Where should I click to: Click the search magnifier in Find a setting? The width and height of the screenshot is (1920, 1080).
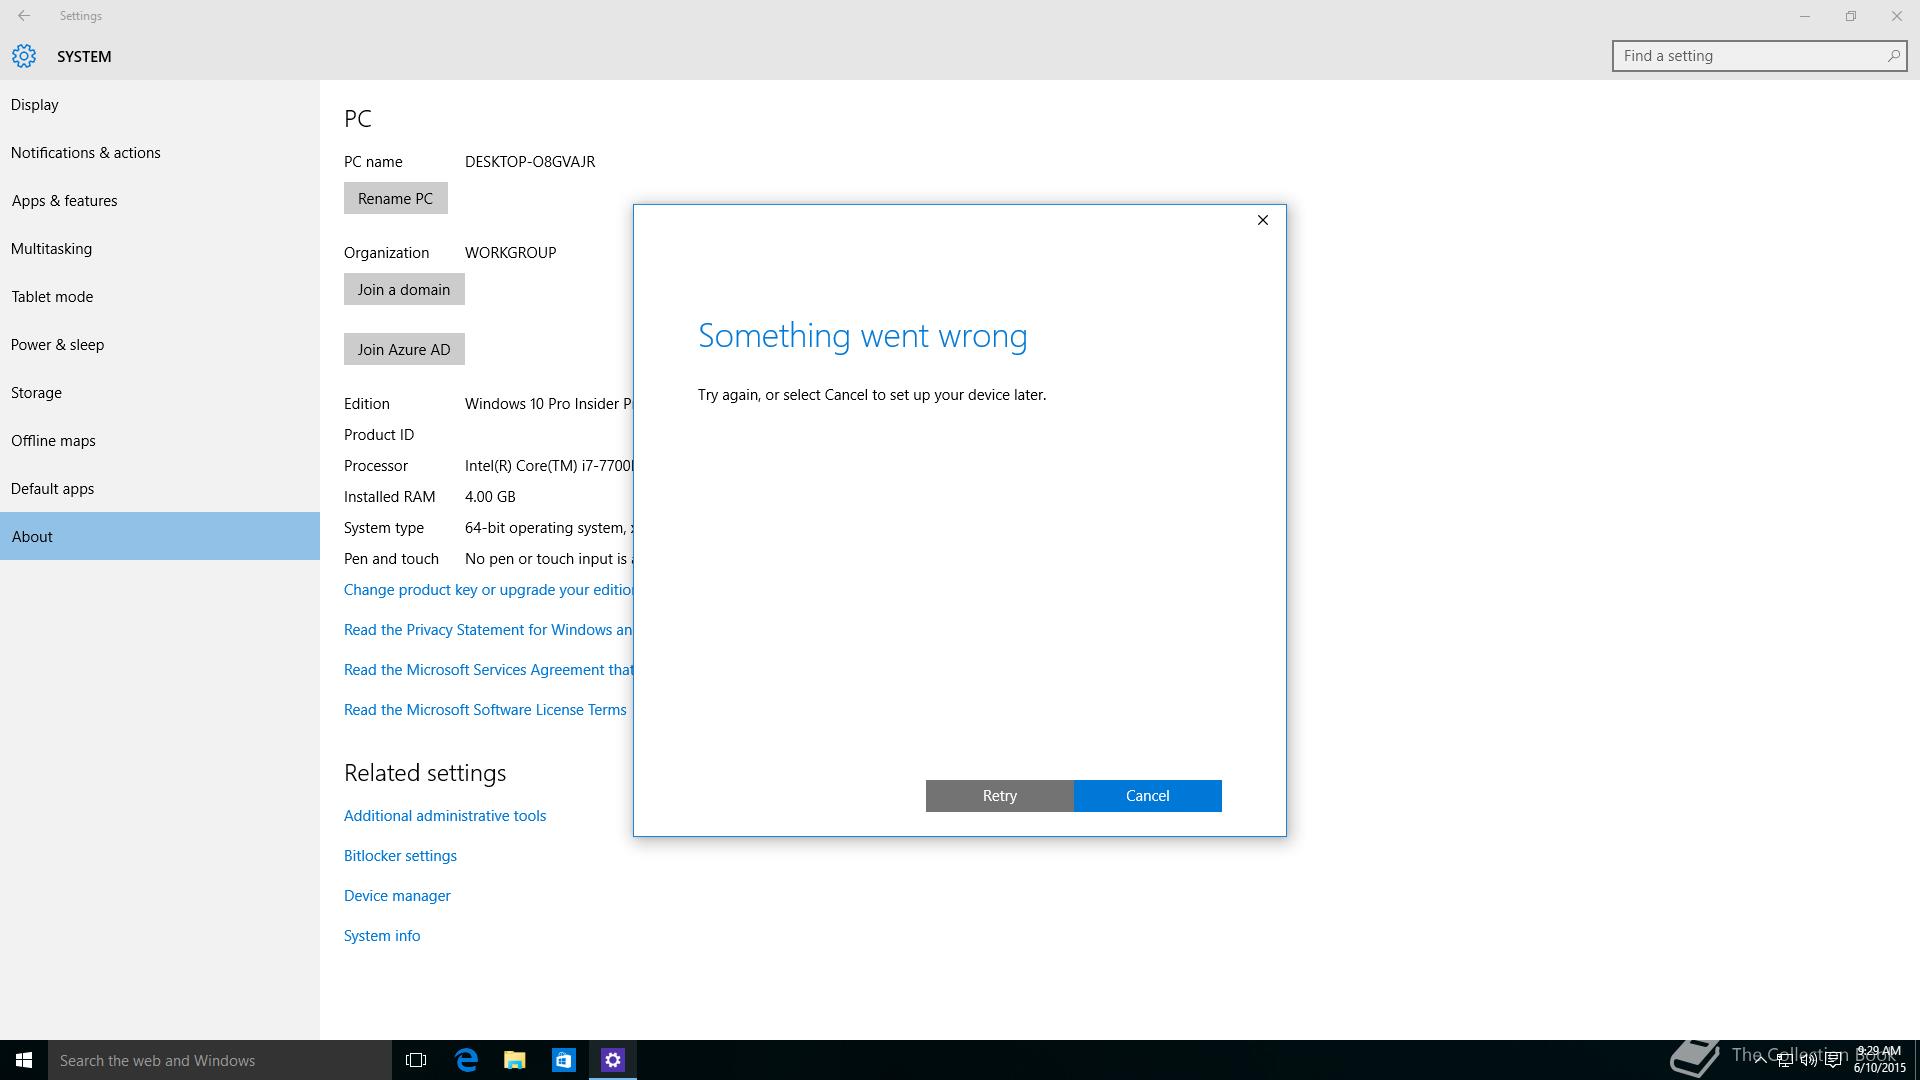pos(1893,56)
